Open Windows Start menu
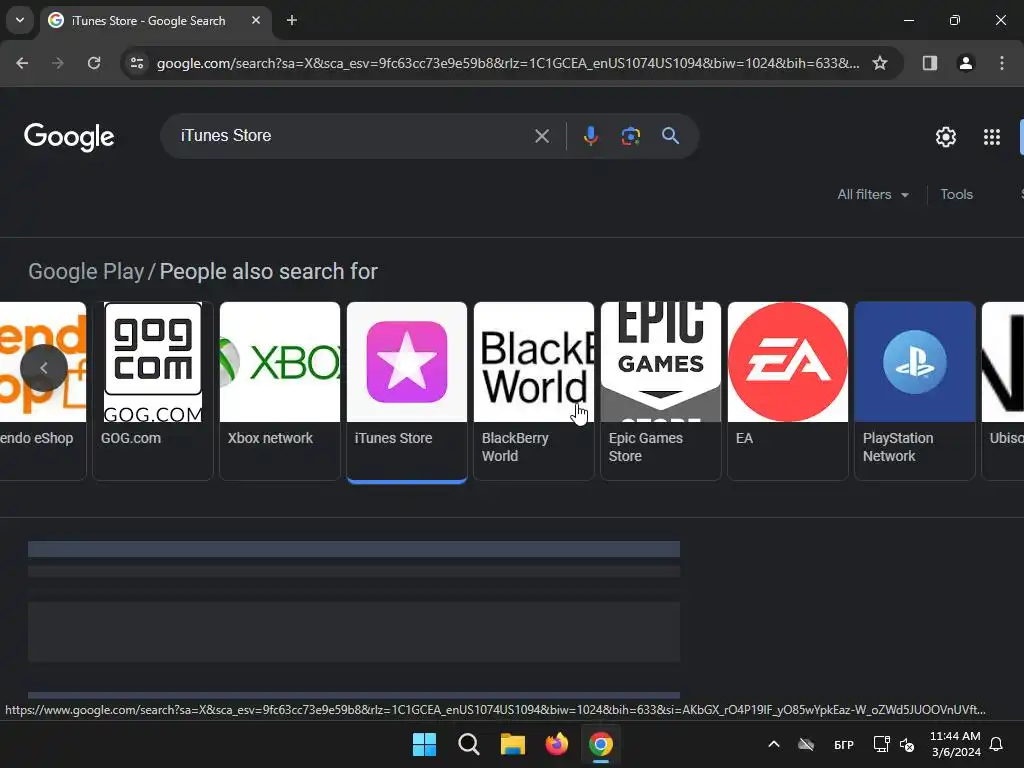Screen dimensions: 1024x768 424,744
